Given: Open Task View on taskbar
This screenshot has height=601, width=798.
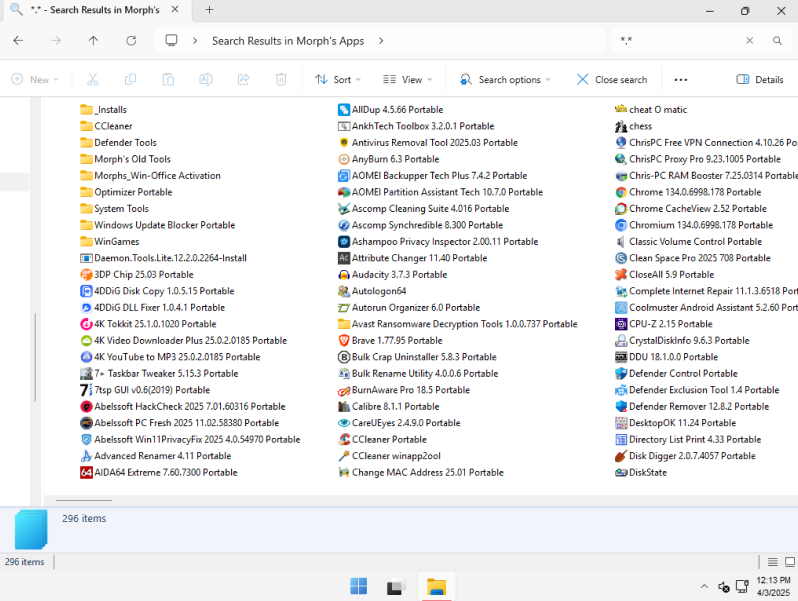Looking at the screenshot, I should [x=396, y=586].
